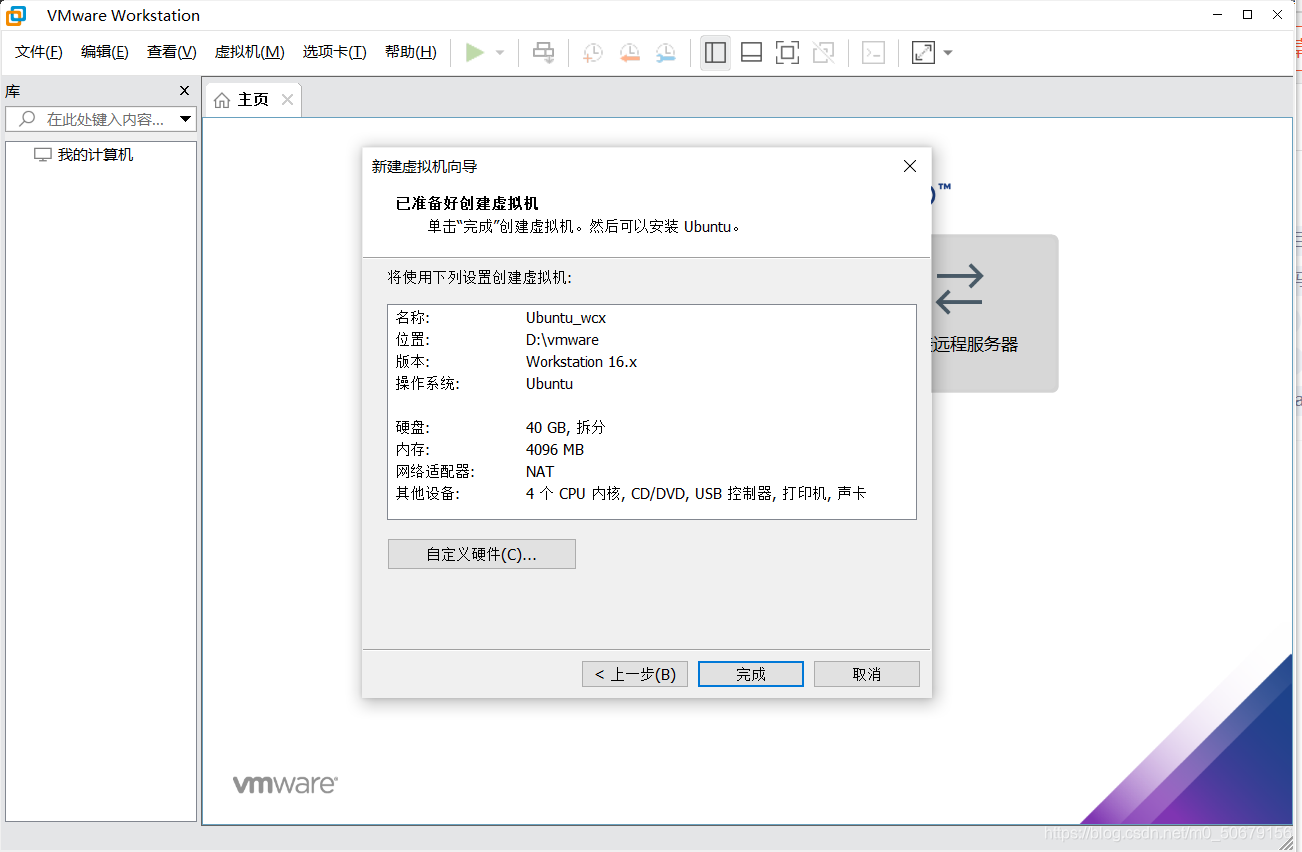Click the 4096 MB memory value
The height and width of the screenshot is (852, 1302).
tap(555, 450)
